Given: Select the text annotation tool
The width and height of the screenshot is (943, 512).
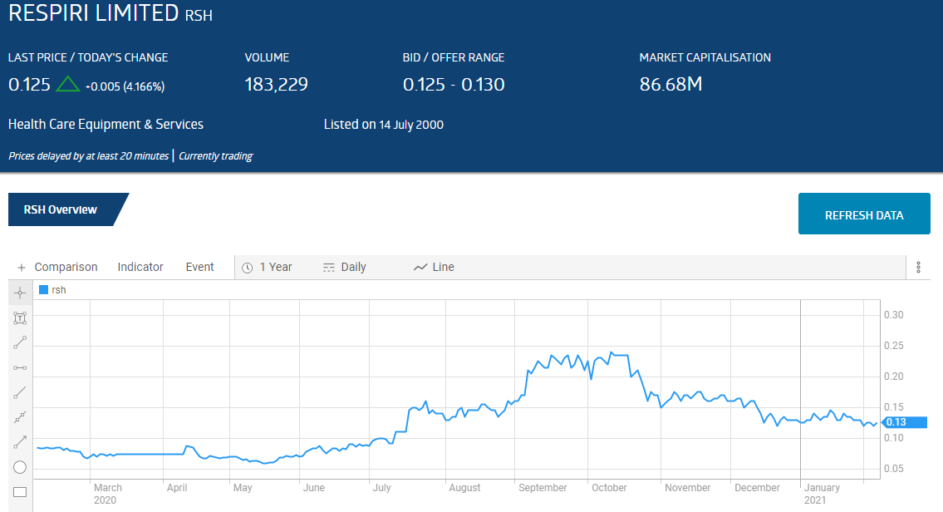Looking at the screenshot, I should [20, 318].
